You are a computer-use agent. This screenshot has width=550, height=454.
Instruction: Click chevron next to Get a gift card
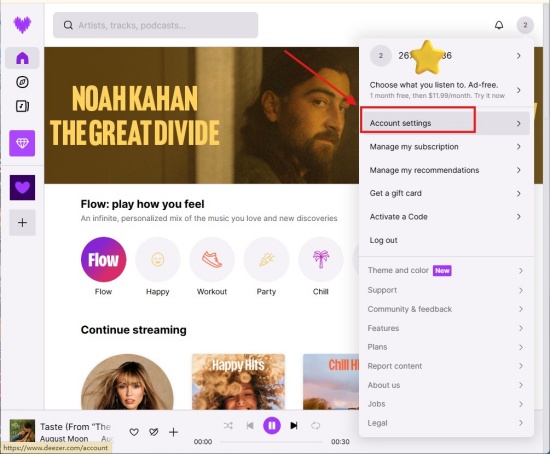tap(518, 193)
